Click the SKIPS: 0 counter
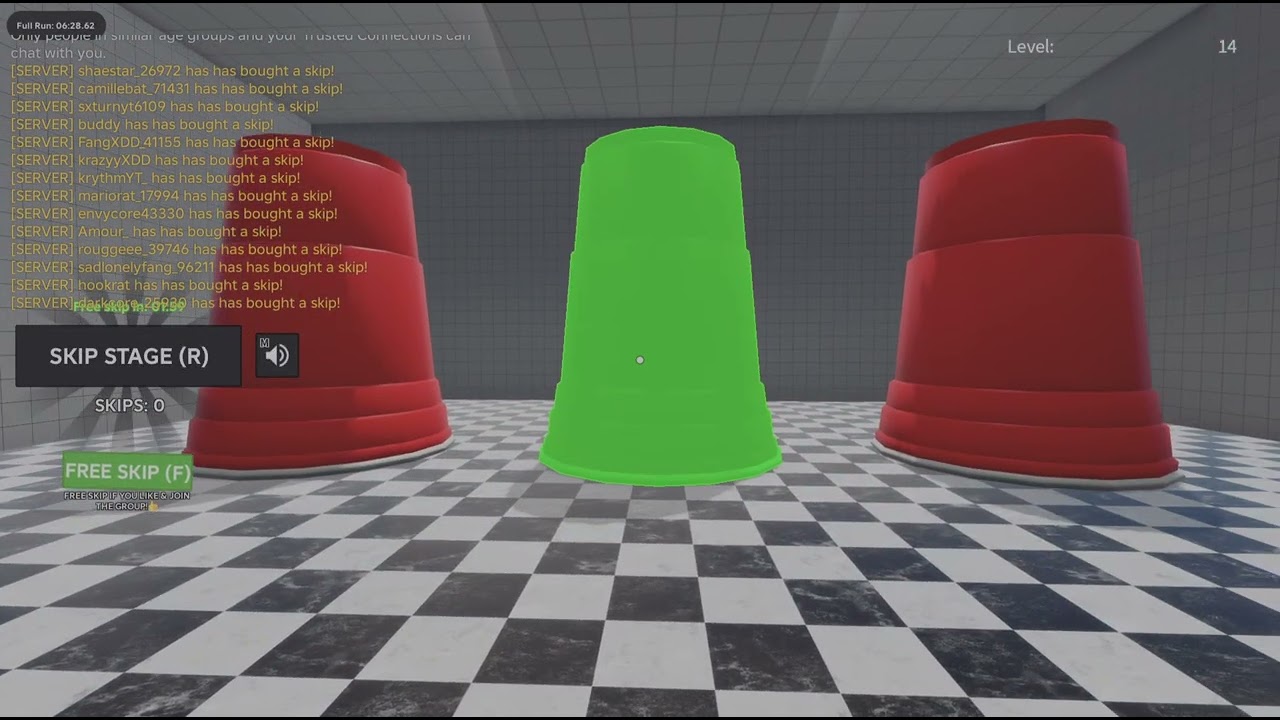This screenshot has height=720, width=1280. [129, 405]
